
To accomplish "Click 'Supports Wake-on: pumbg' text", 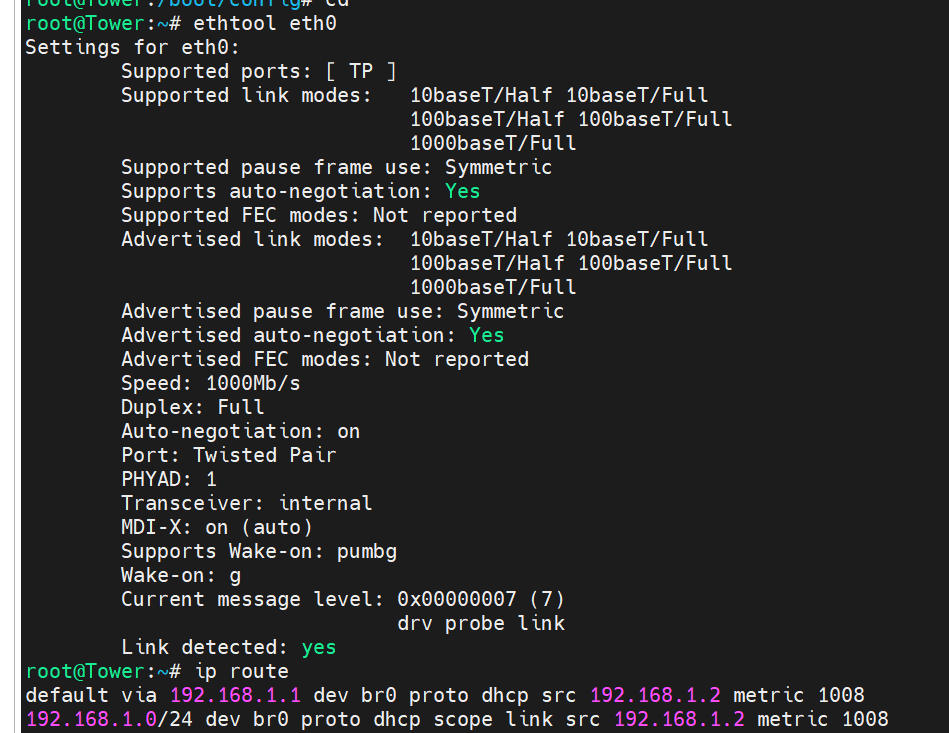I will [x=258, y=551].
